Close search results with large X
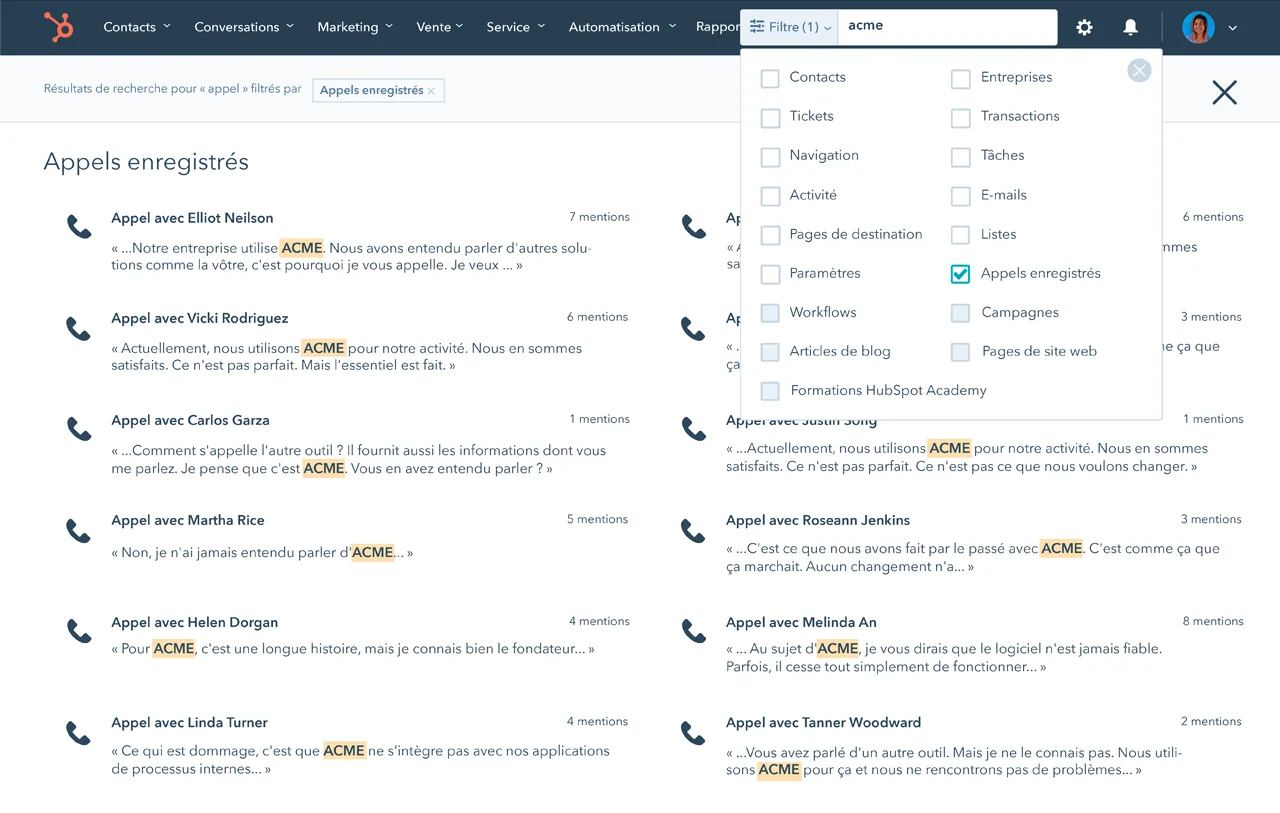This screenshot has width=1280, height=813. (x=1224, y=93)
